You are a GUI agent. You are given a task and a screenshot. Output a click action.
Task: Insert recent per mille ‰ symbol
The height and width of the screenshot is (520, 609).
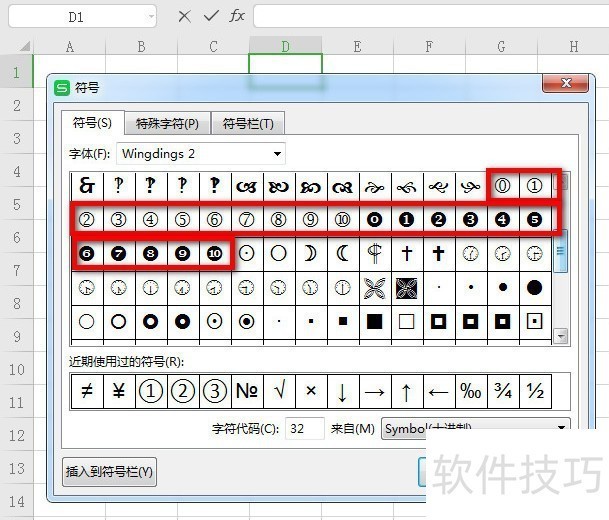(x=470, y=391)
